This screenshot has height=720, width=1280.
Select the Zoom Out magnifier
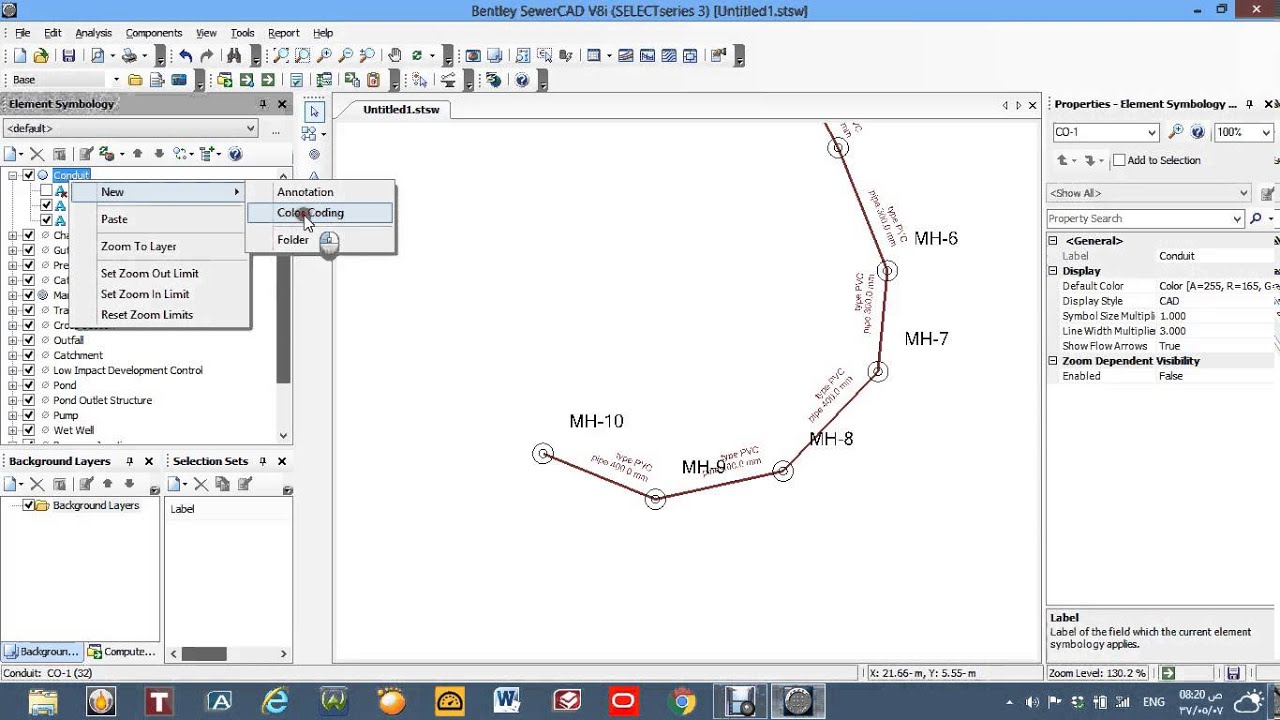(346, 56)
